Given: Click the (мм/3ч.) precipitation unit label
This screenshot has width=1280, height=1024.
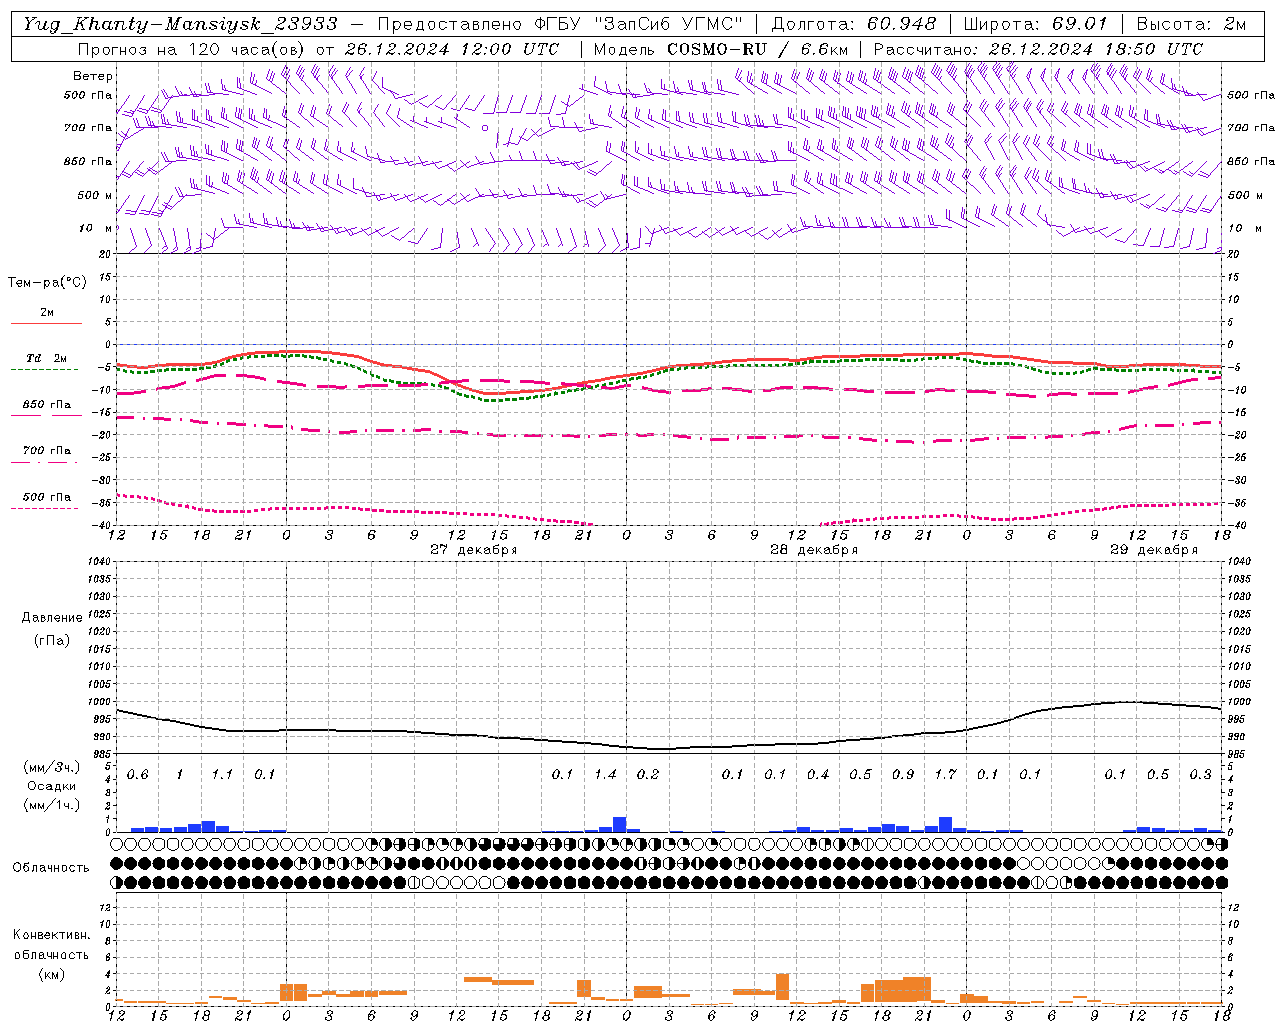Looking at the screenshot, I should click(52, 767).
